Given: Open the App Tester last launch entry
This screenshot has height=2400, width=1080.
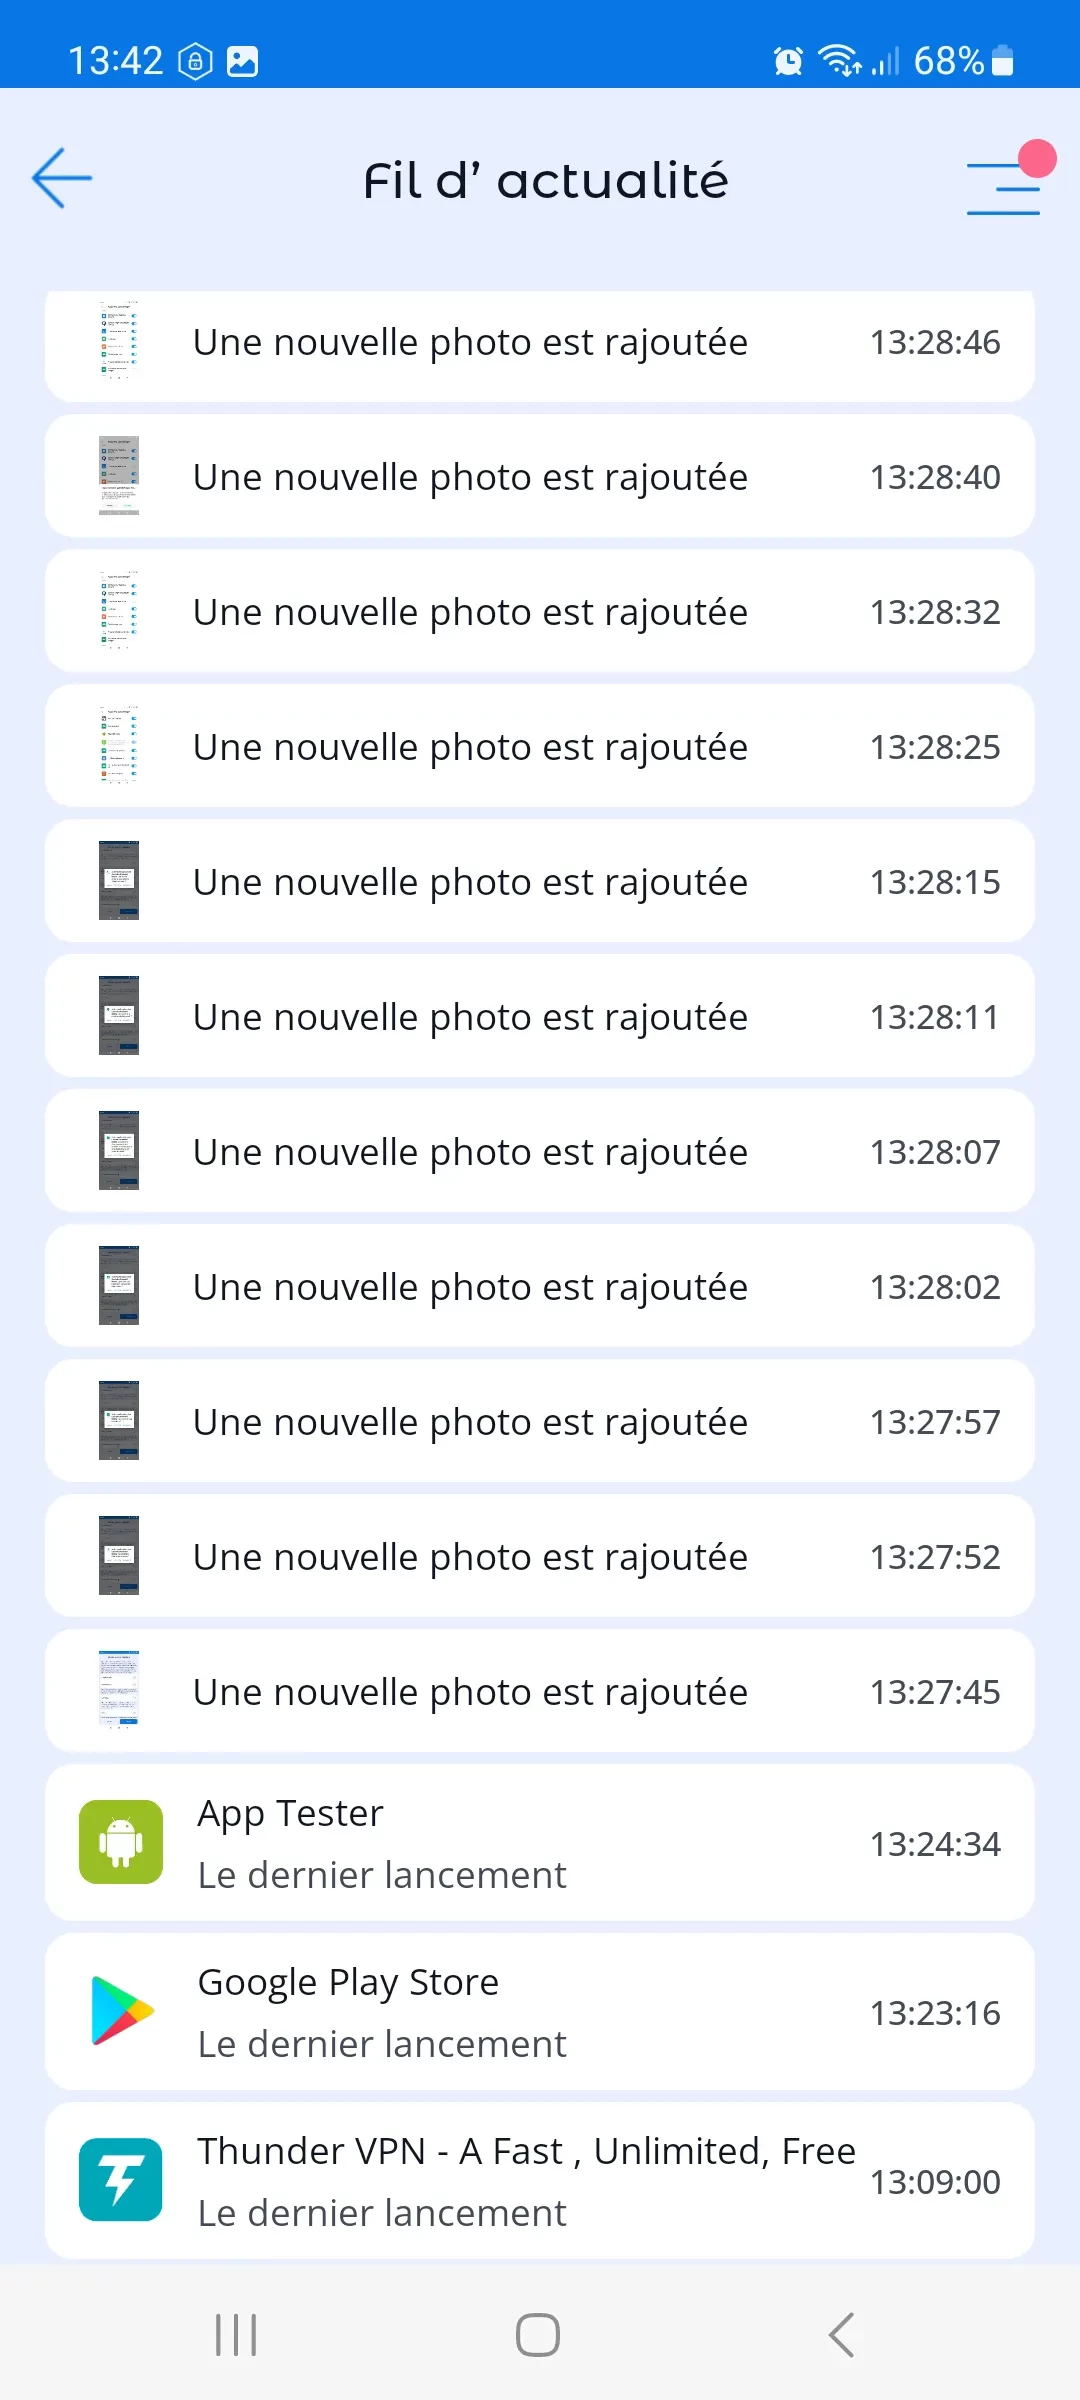Looking at the screenshot, I should (x=540, y=1843).
